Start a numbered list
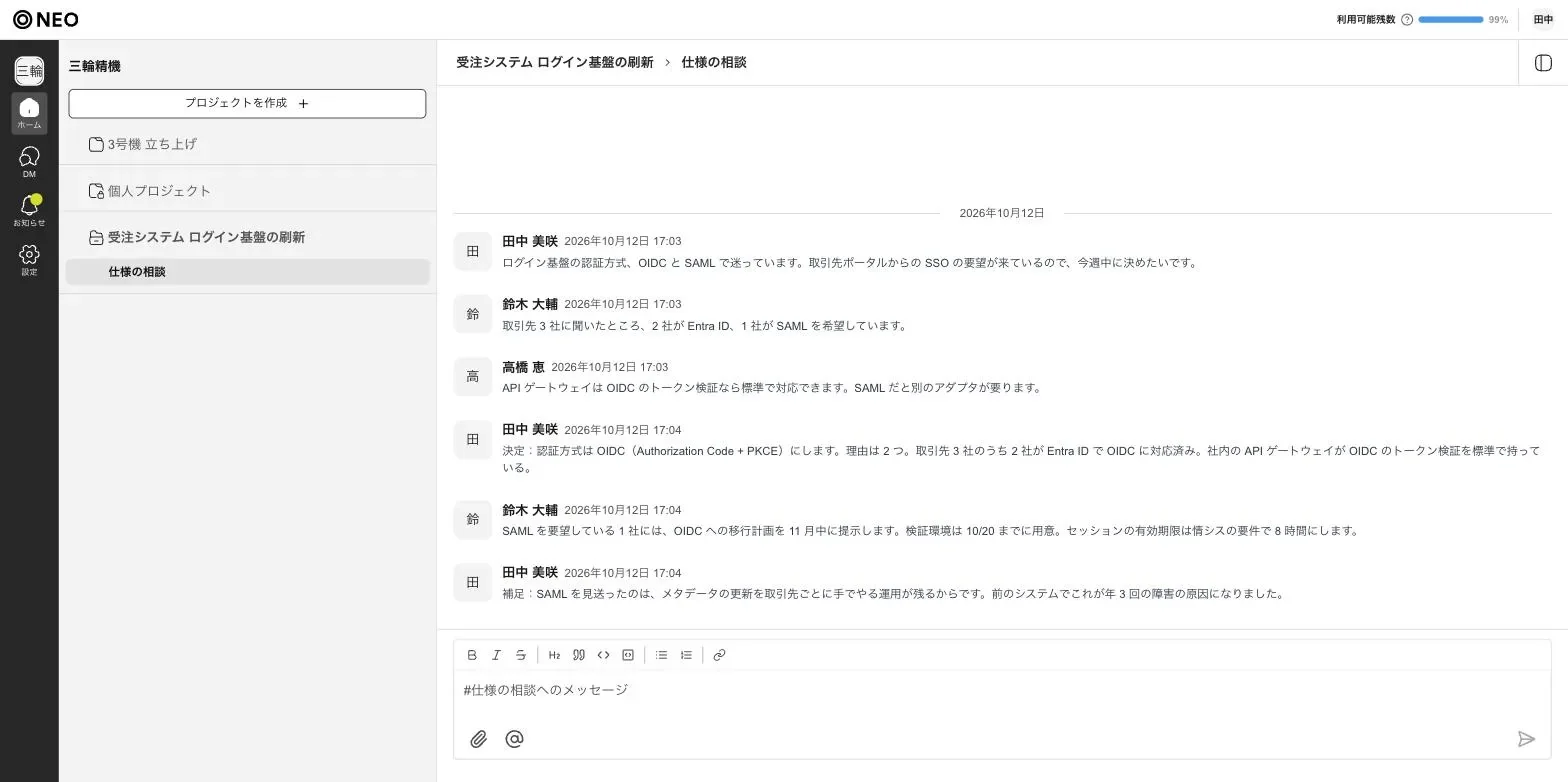This screenshot has height=782, width=1568. 686,655
